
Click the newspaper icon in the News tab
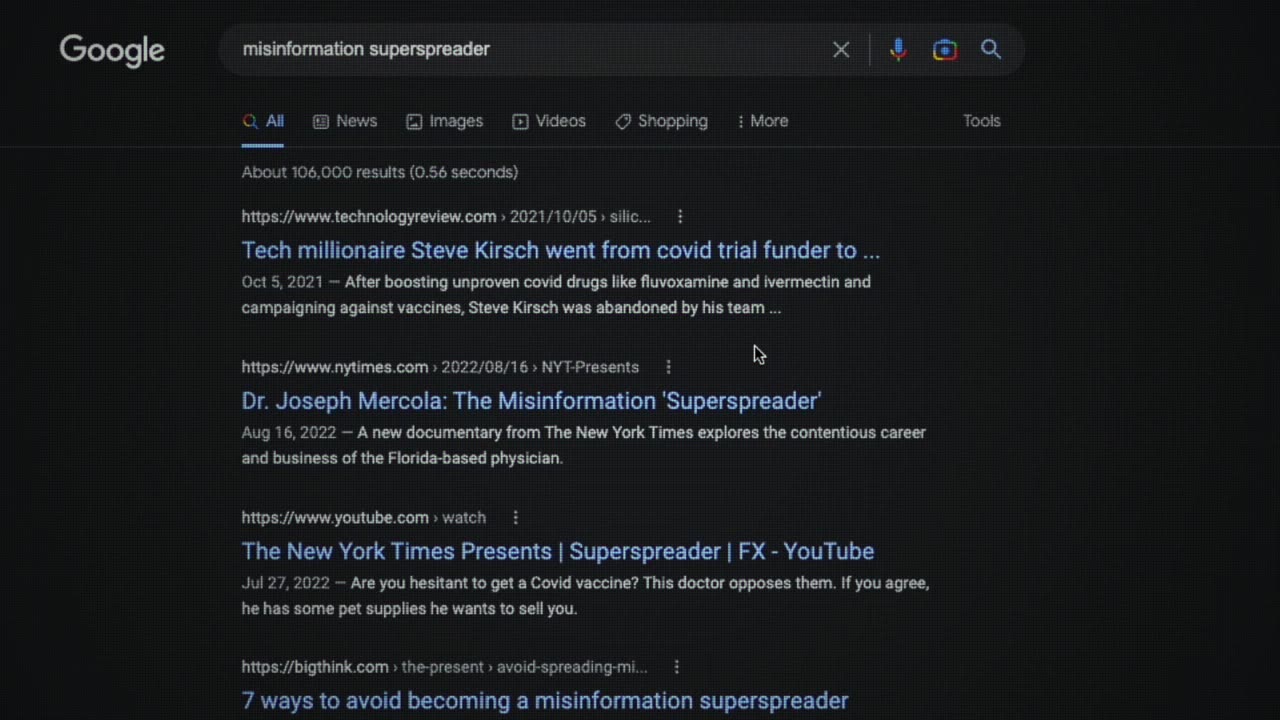(x=321, y=121)
